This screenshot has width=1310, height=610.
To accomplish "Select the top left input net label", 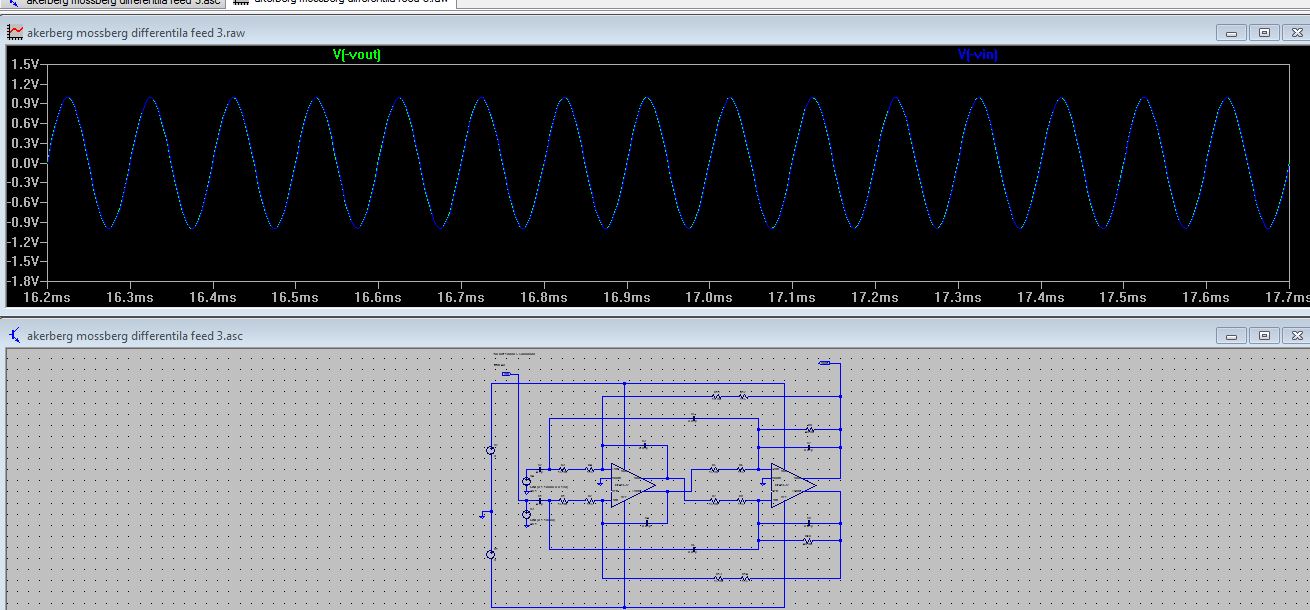I will (x=507, y=374).
